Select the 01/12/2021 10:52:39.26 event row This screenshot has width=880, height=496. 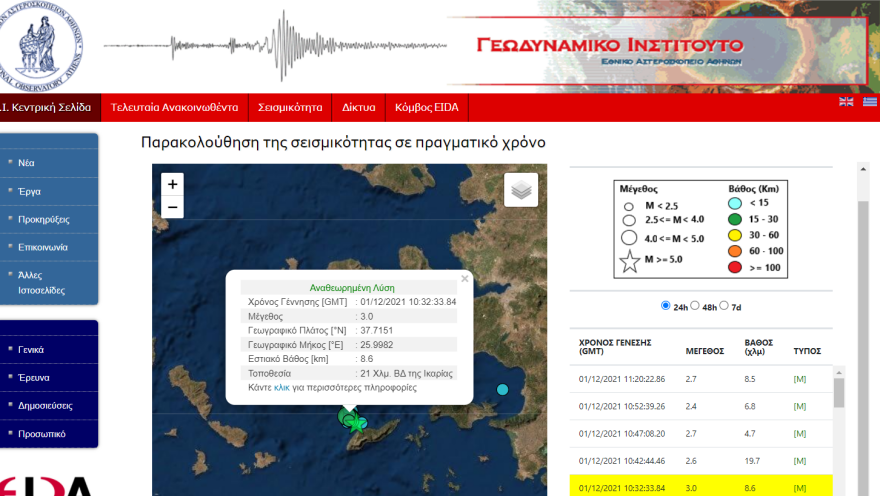[701, 406]
